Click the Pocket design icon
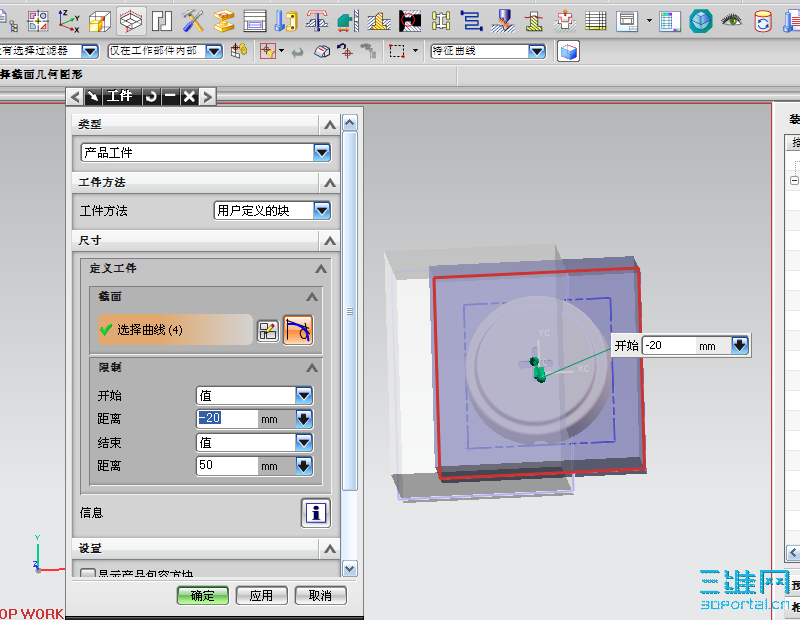 click(x=565, y=21)
